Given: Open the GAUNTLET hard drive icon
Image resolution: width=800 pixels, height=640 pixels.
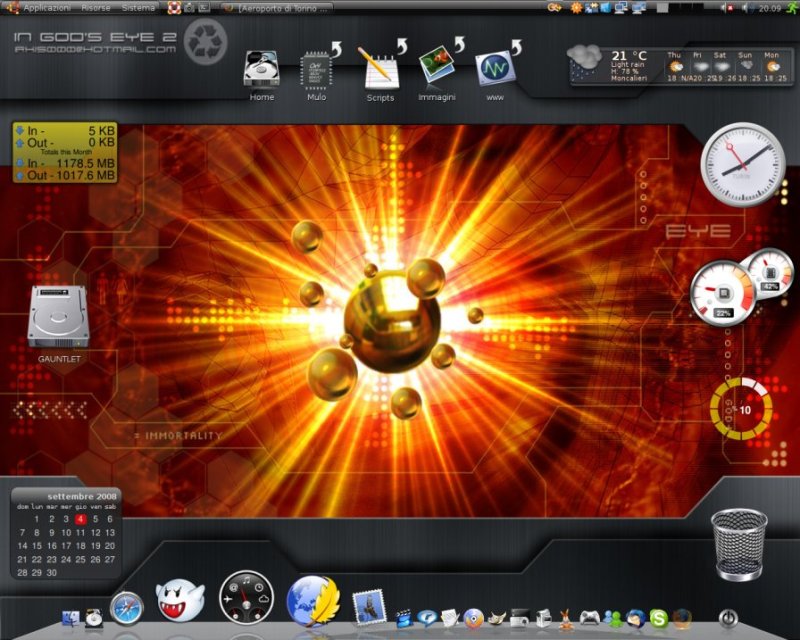Looking at the screenshot, I should 59,318.
